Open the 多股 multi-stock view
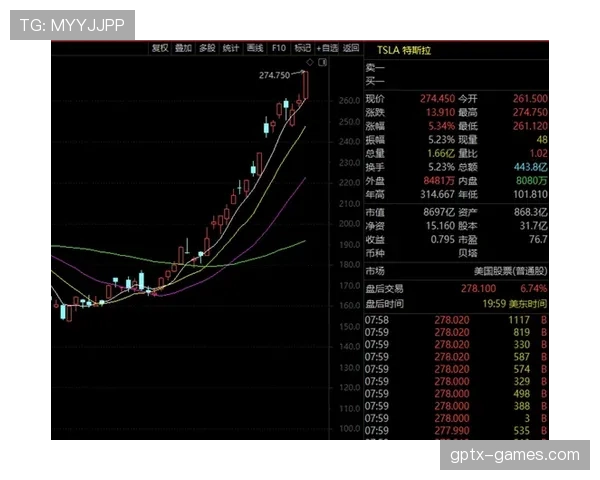The height and width of the screenshot is (480, 600). click(207, 48)
